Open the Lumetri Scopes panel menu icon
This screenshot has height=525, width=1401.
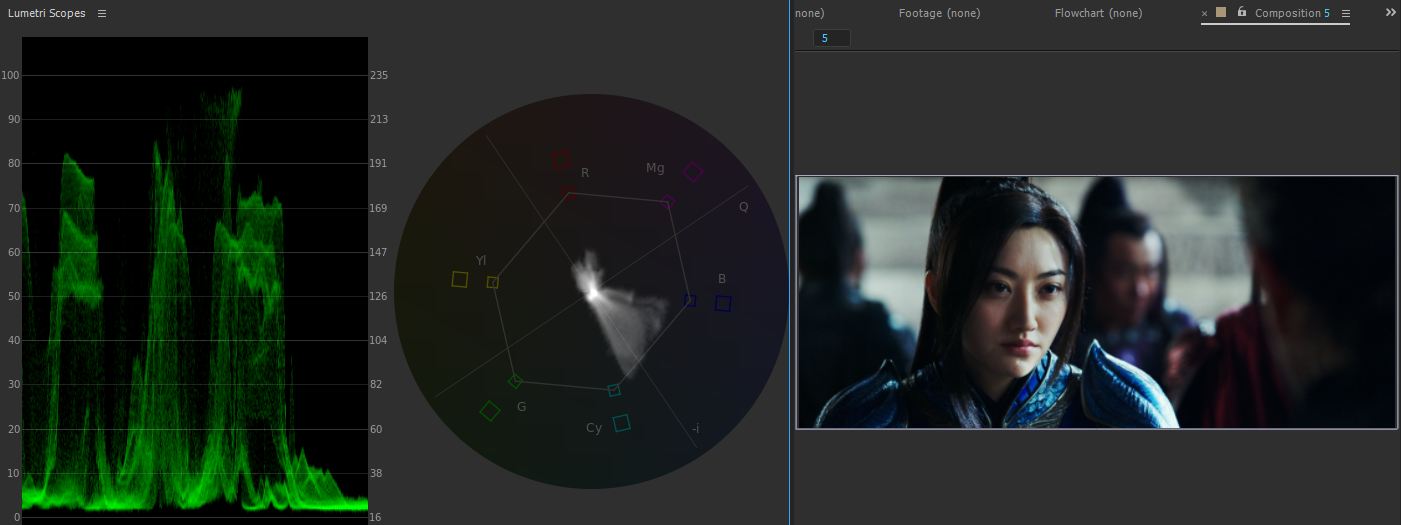102,13
